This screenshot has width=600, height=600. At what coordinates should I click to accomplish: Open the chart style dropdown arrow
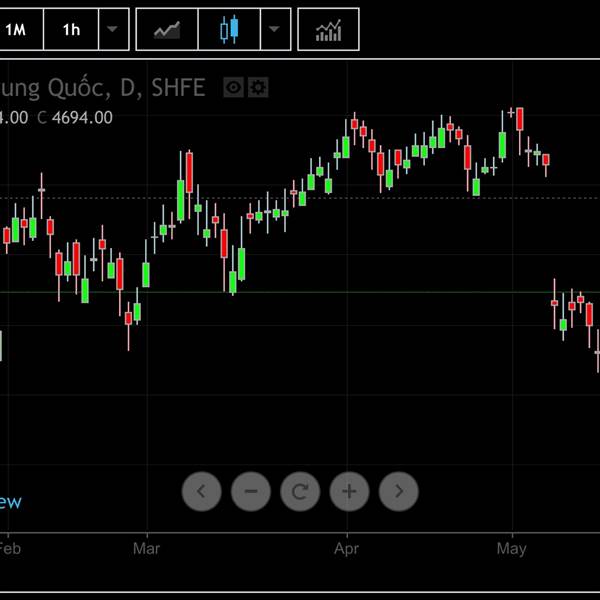tap(276, 29)
